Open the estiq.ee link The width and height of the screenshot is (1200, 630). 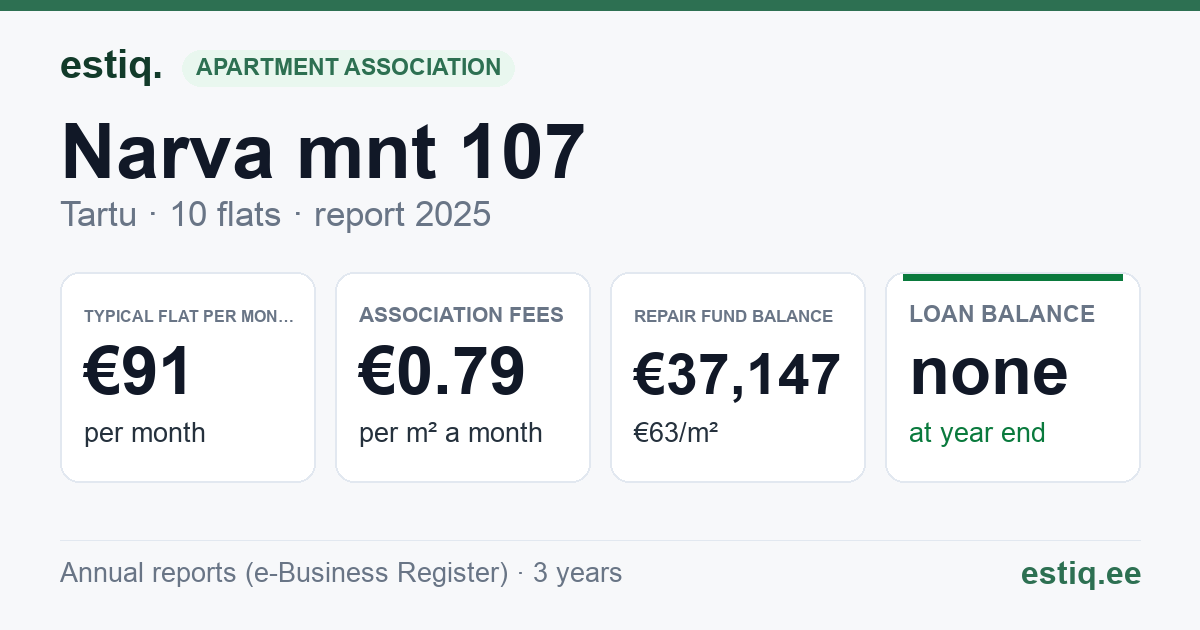click(x=1081, y=573)
